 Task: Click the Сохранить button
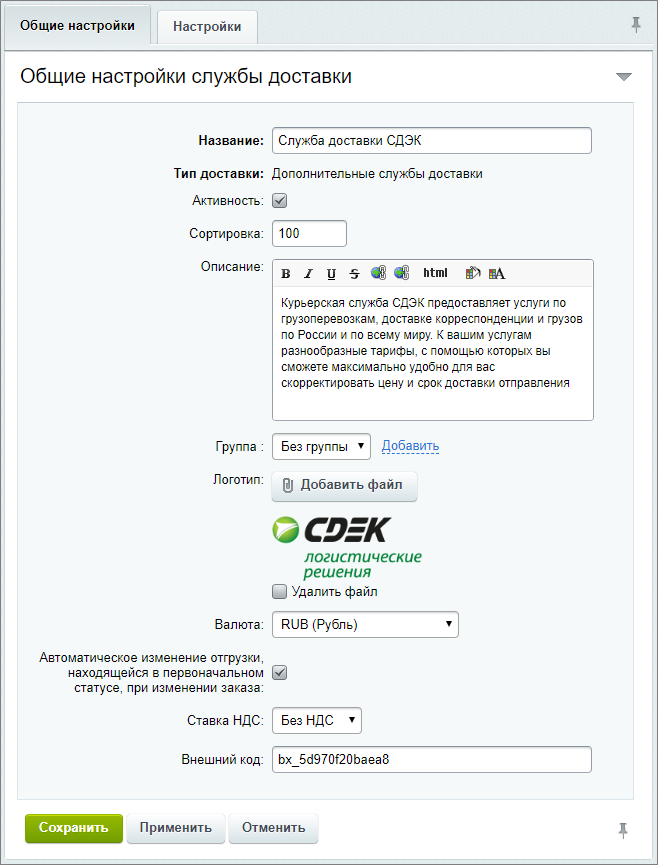click(x=73, y=828)
